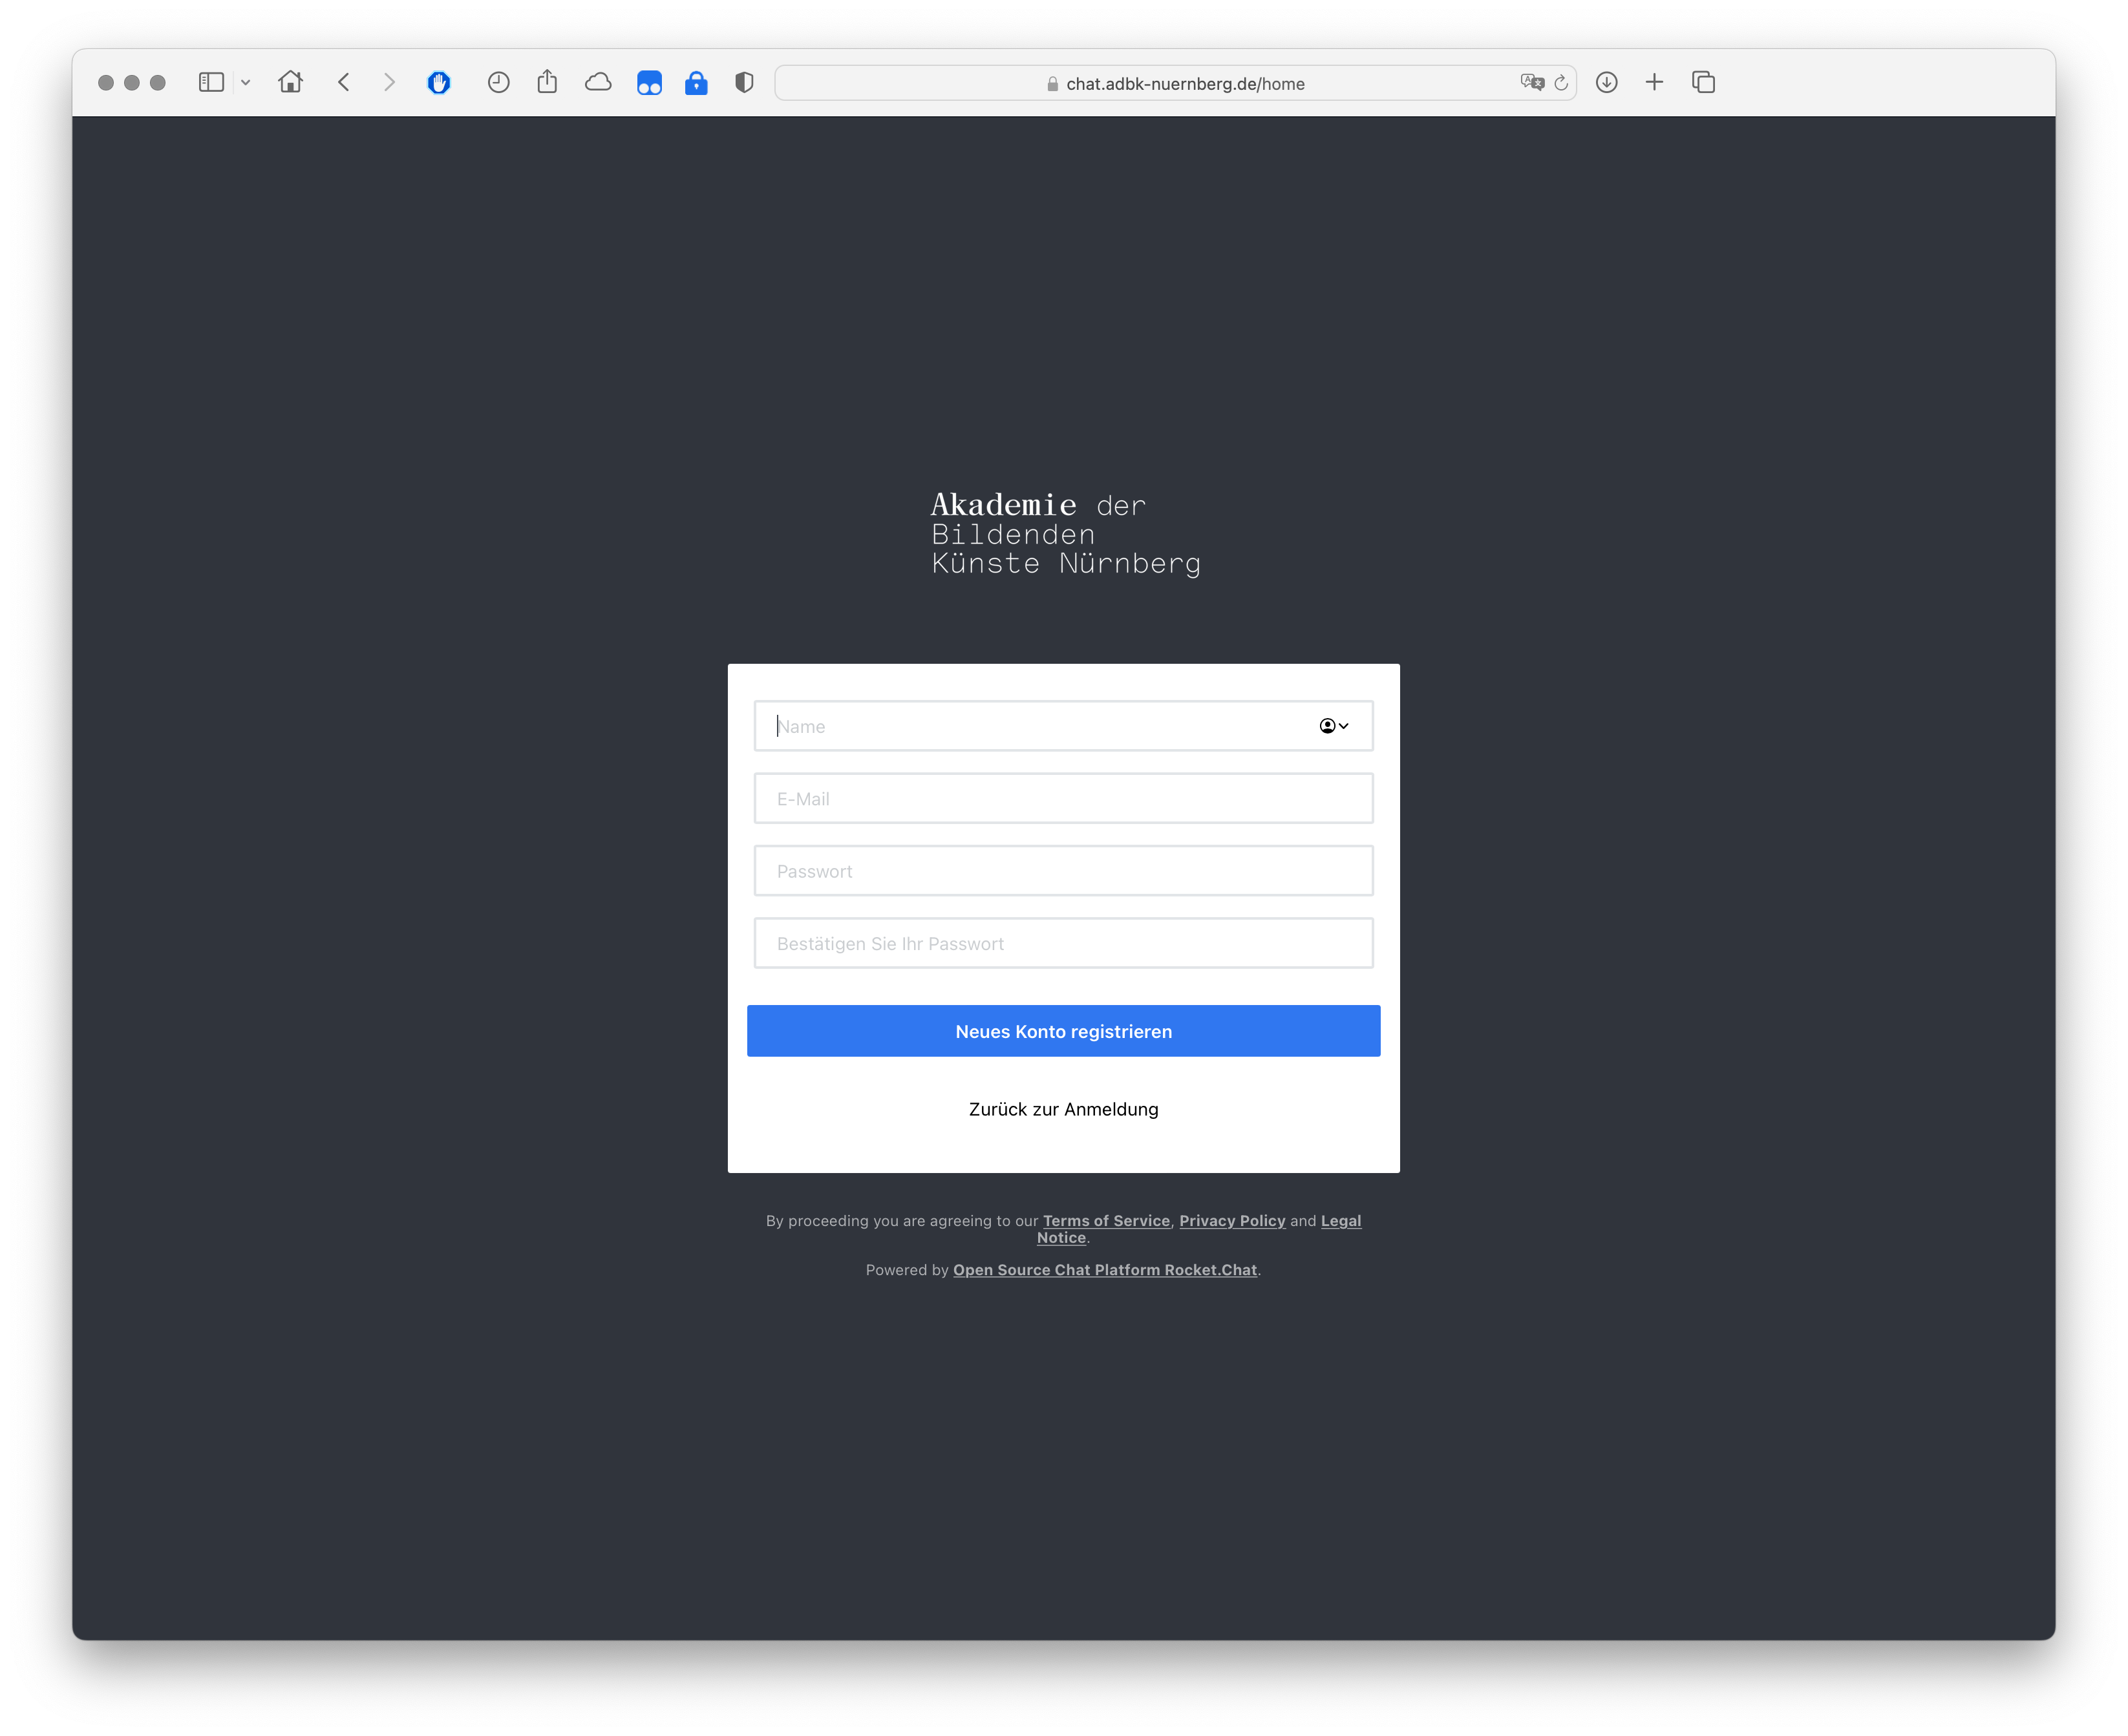Open the Share menu icon

point(547,81)
